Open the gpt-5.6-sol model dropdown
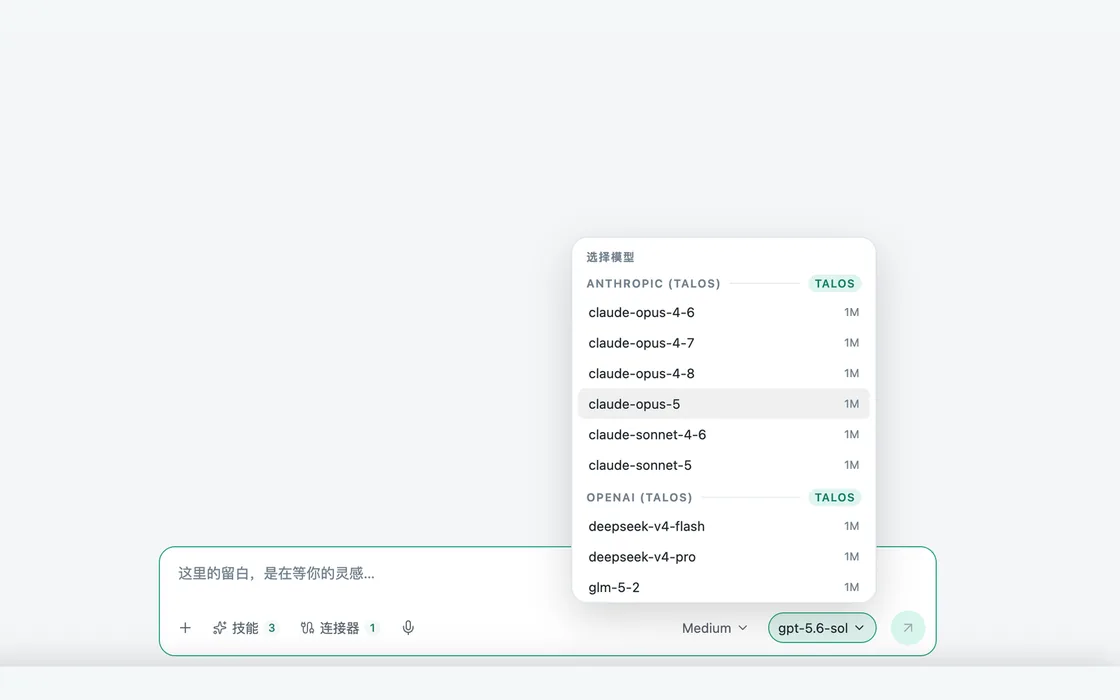1120x700 pixels. [x=821, y=628]
